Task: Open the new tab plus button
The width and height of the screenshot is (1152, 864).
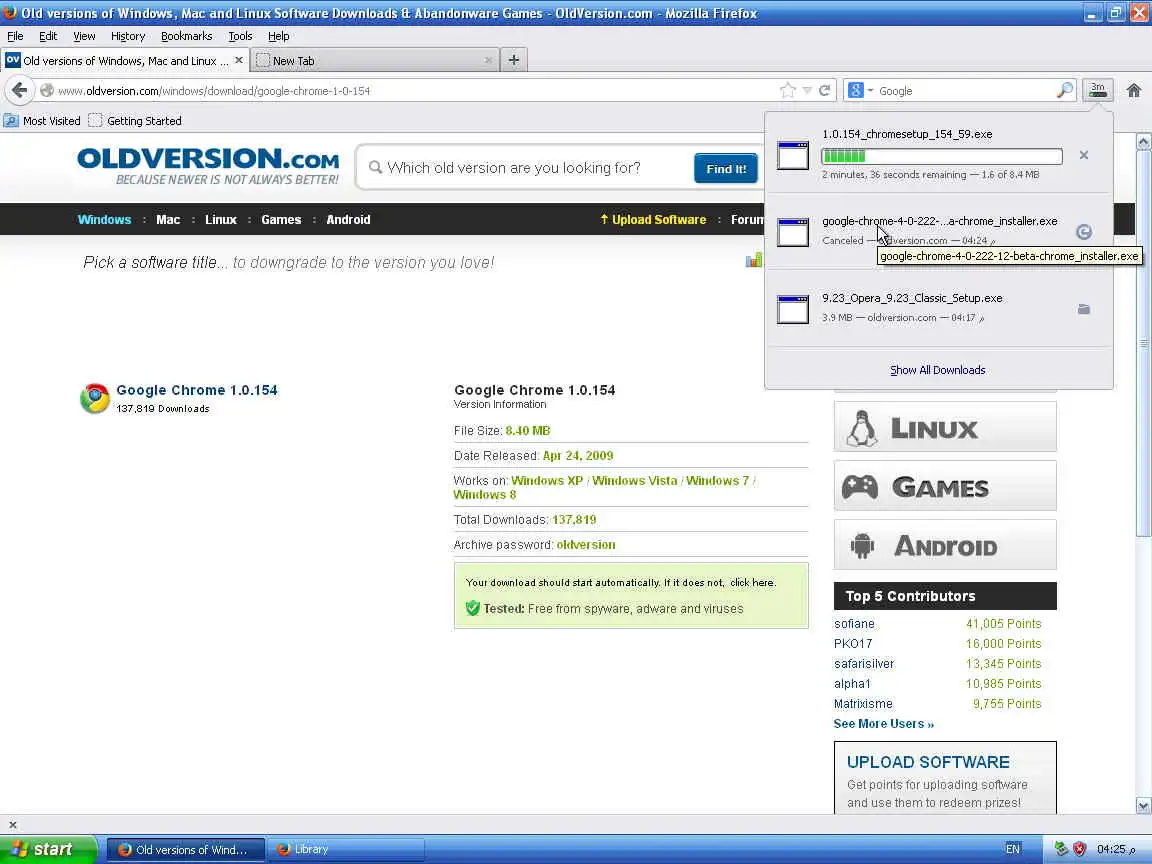Action: click(514, 60)
